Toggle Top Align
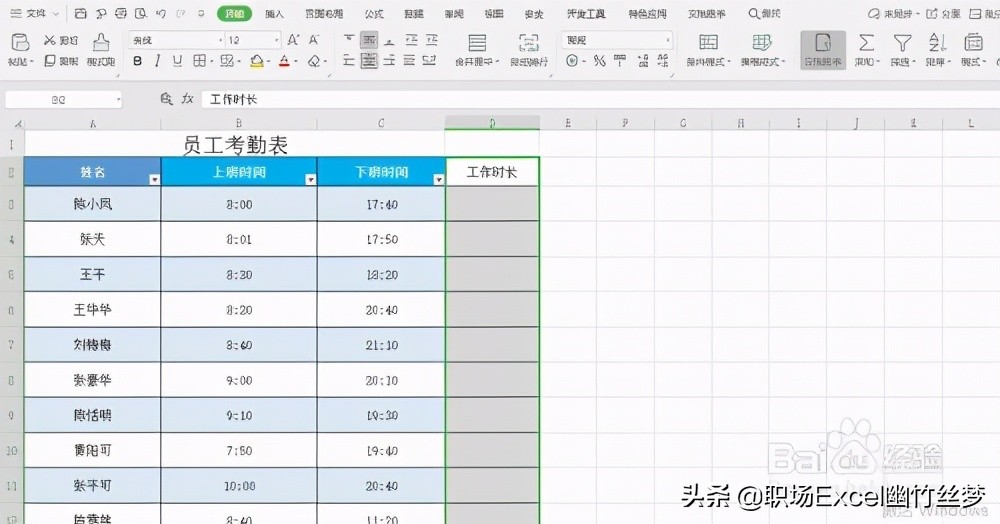1000x524 pixels. 349,40
